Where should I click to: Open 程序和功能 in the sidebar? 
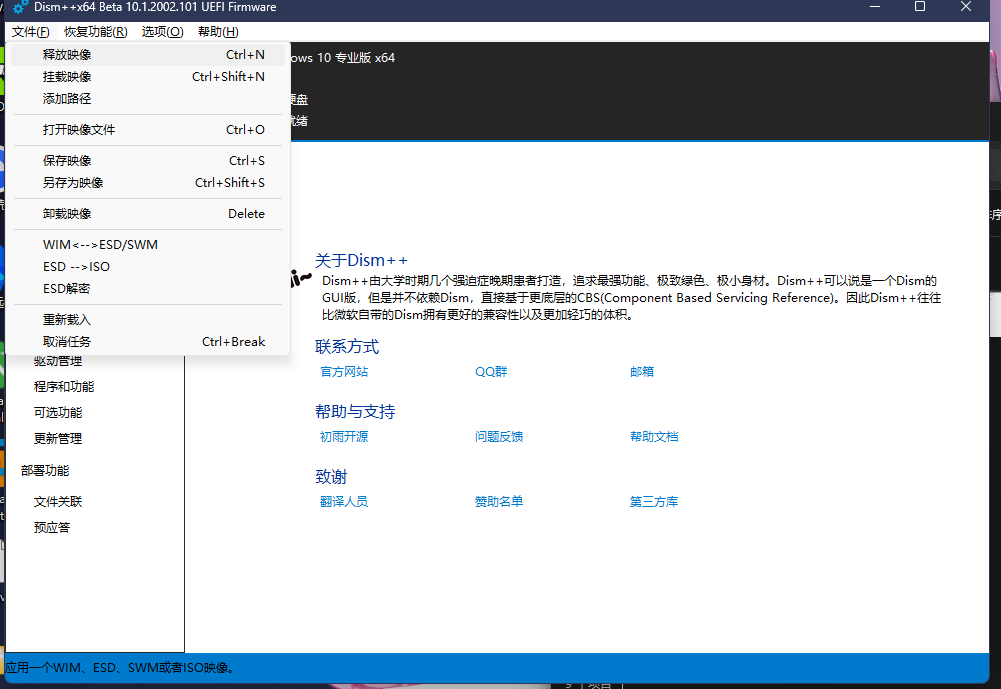point(64,387)
